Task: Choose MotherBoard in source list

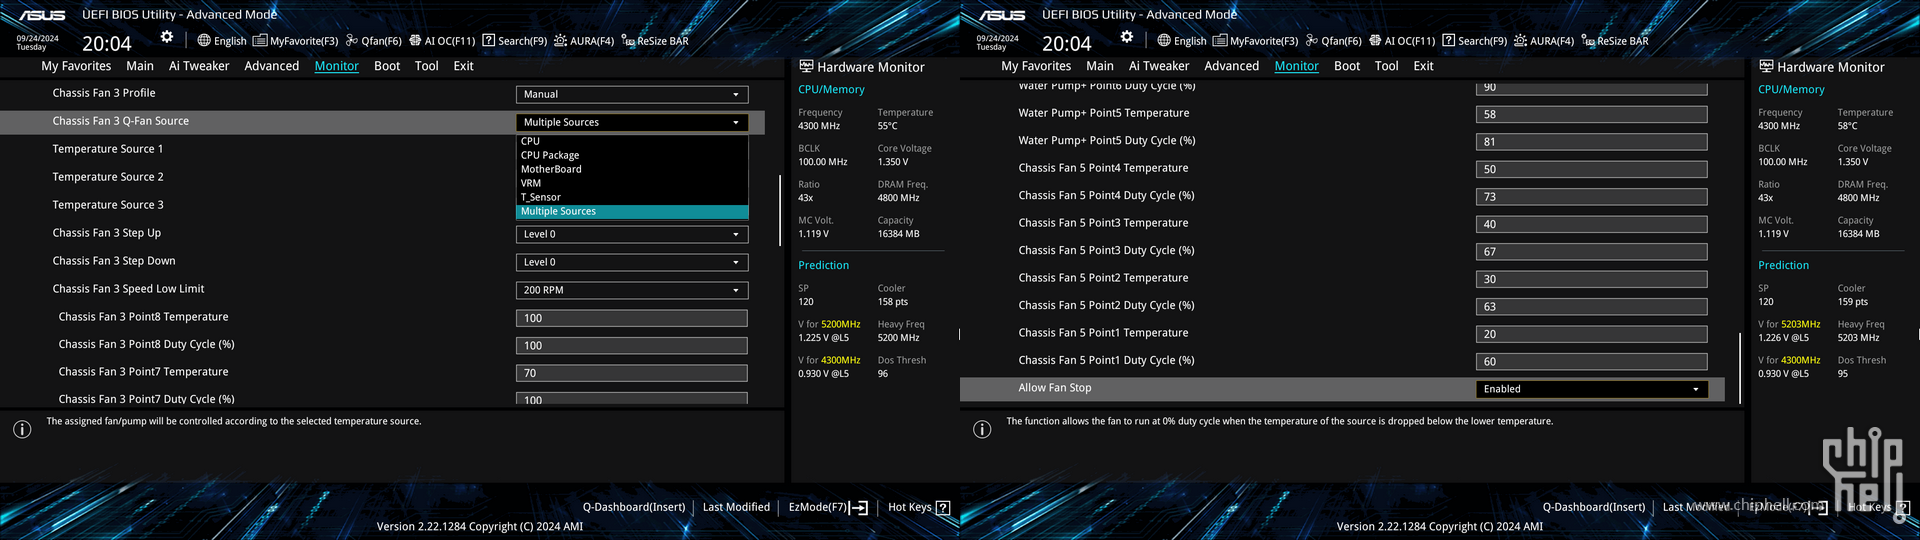Action: pyautogui.click(x=632, y=169)
